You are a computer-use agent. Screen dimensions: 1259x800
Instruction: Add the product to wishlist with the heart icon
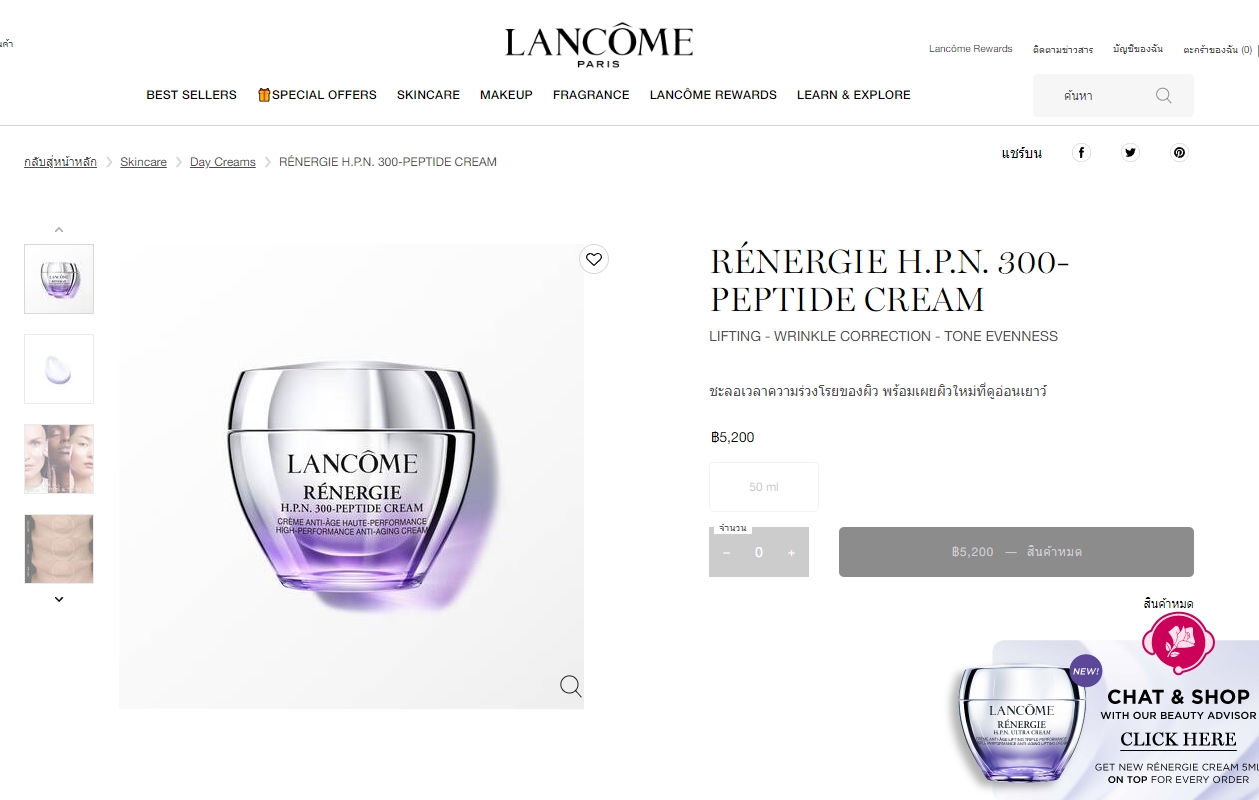(x=594, y=259)
